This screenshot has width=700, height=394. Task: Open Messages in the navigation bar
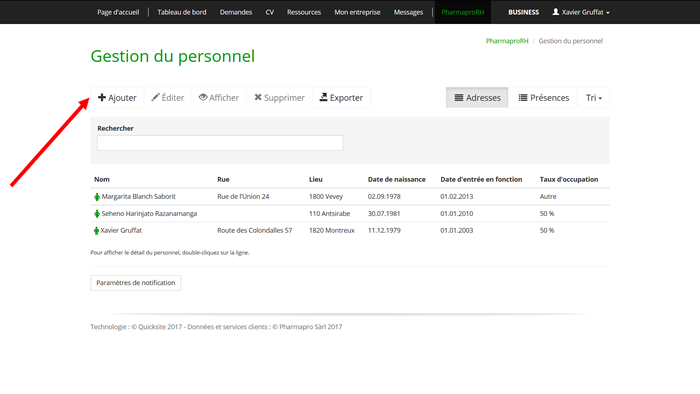(x=408, y=12)
